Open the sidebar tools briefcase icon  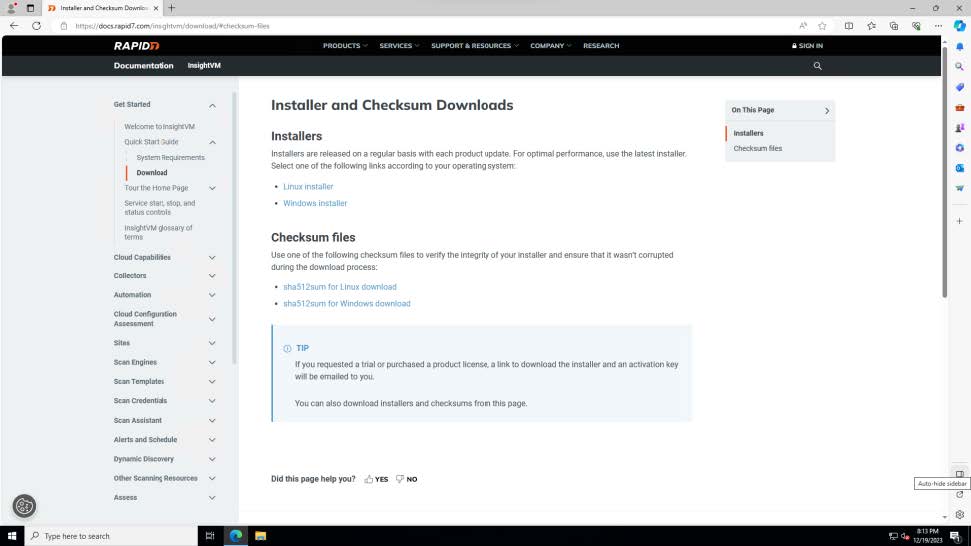pos(959,108)
